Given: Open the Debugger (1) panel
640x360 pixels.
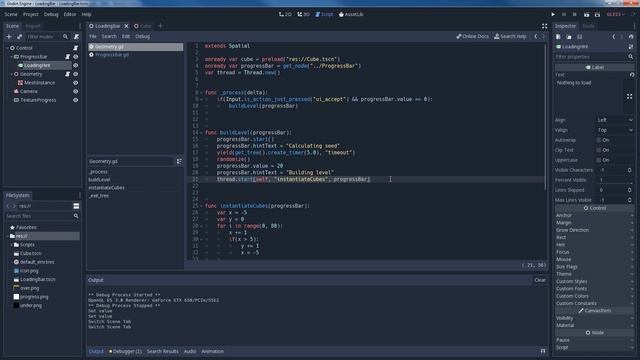Looking at the screenshot, I should (125, 351).
